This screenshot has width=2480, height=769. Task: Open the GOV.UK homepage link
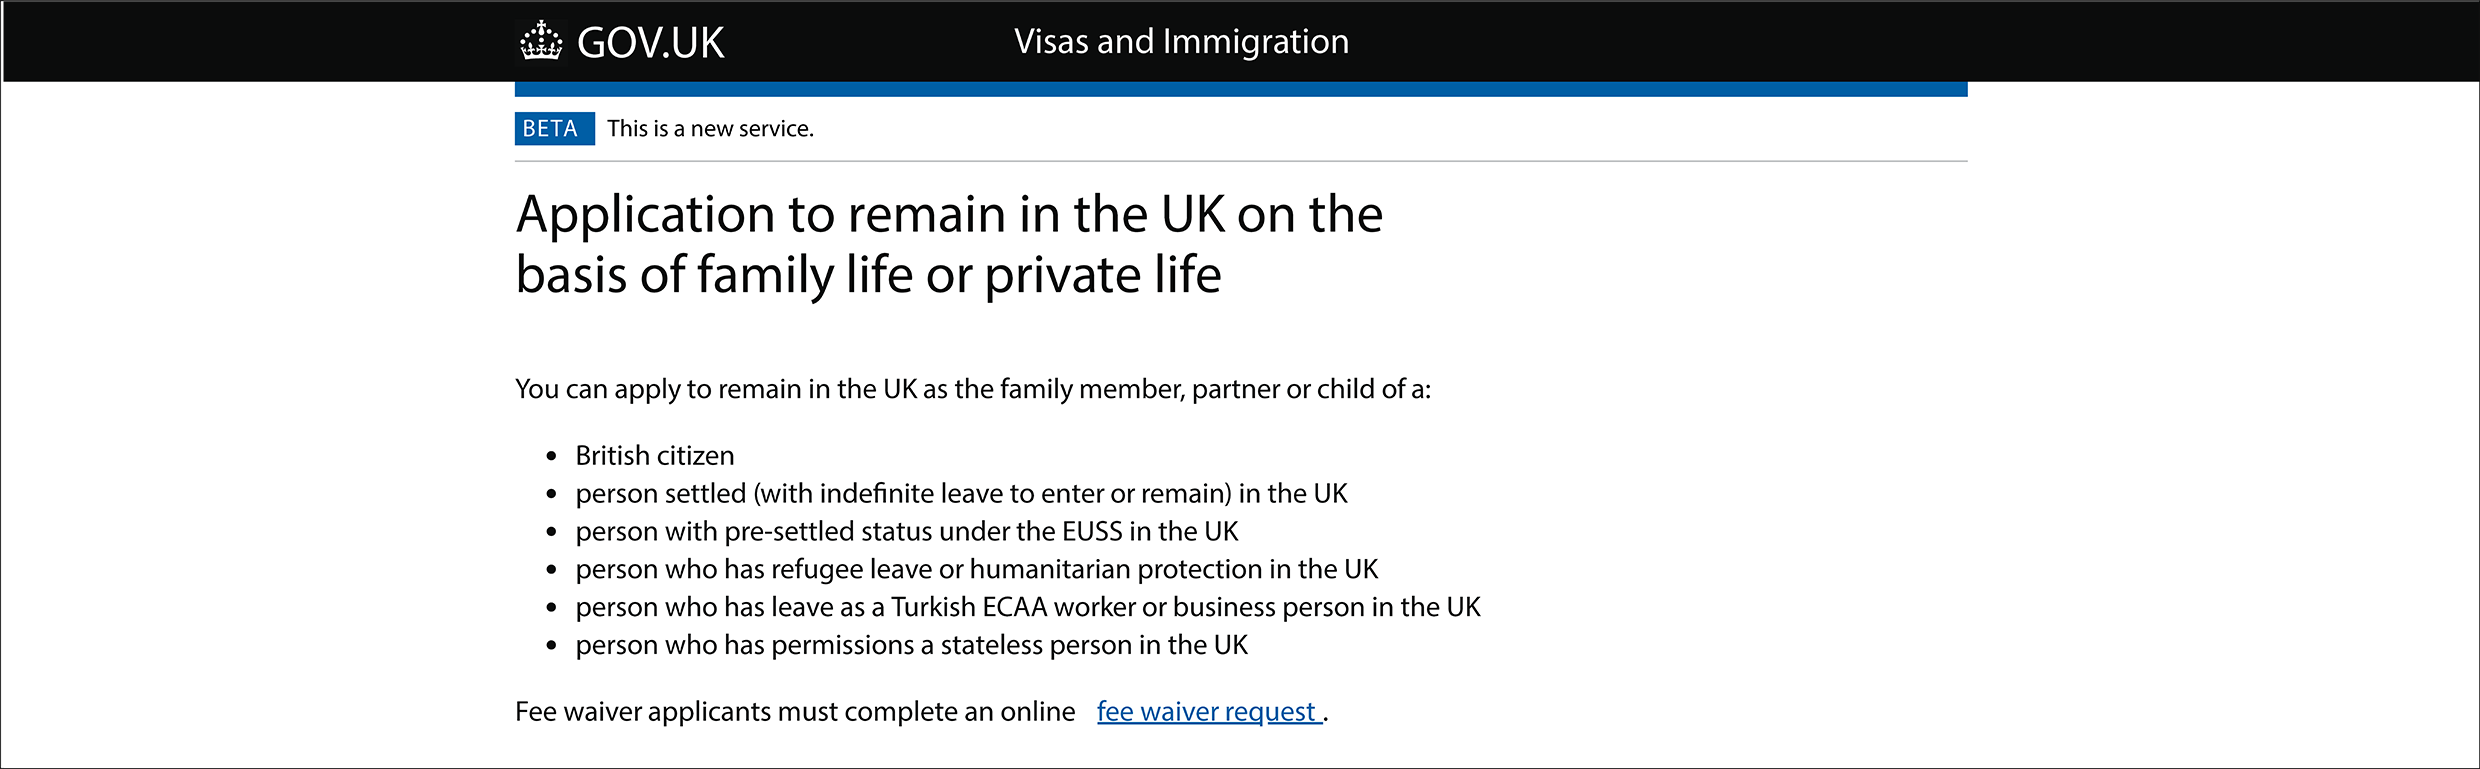650,43
